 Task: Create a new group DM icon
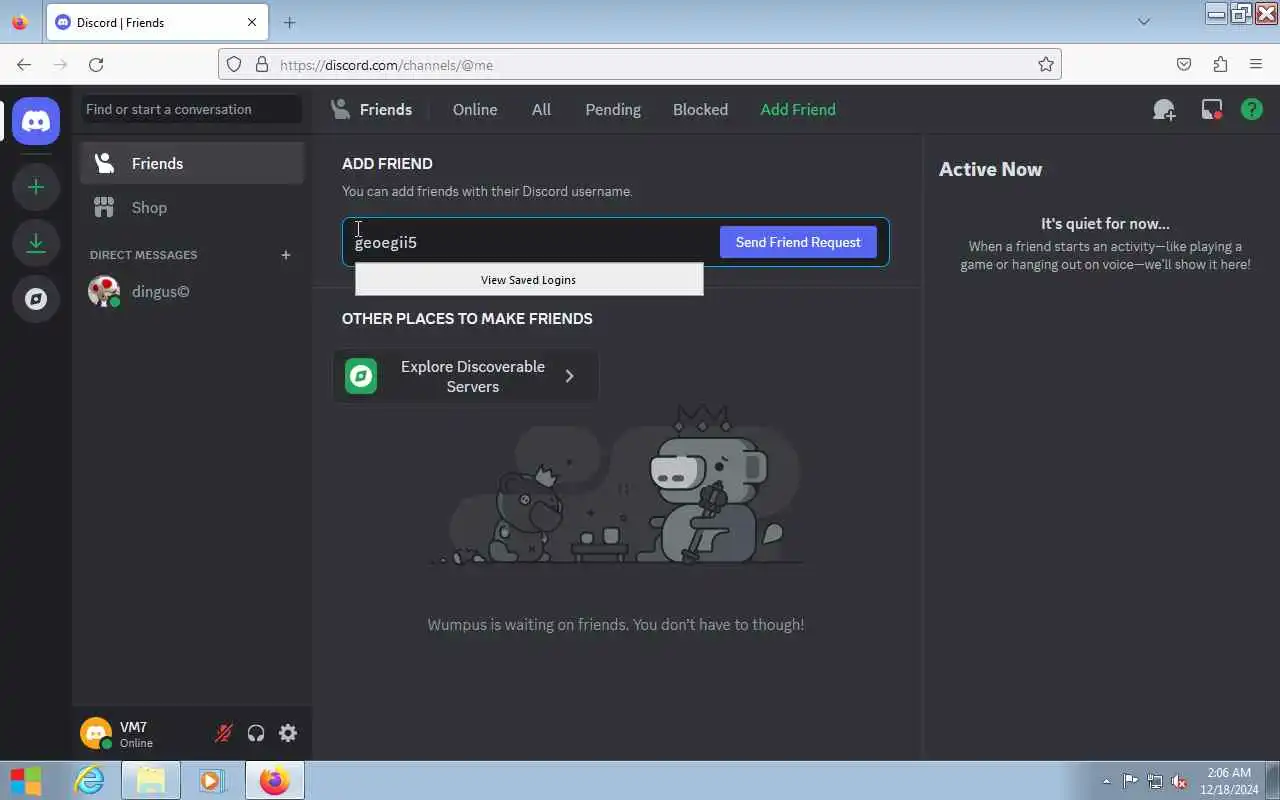[1164, 110]
